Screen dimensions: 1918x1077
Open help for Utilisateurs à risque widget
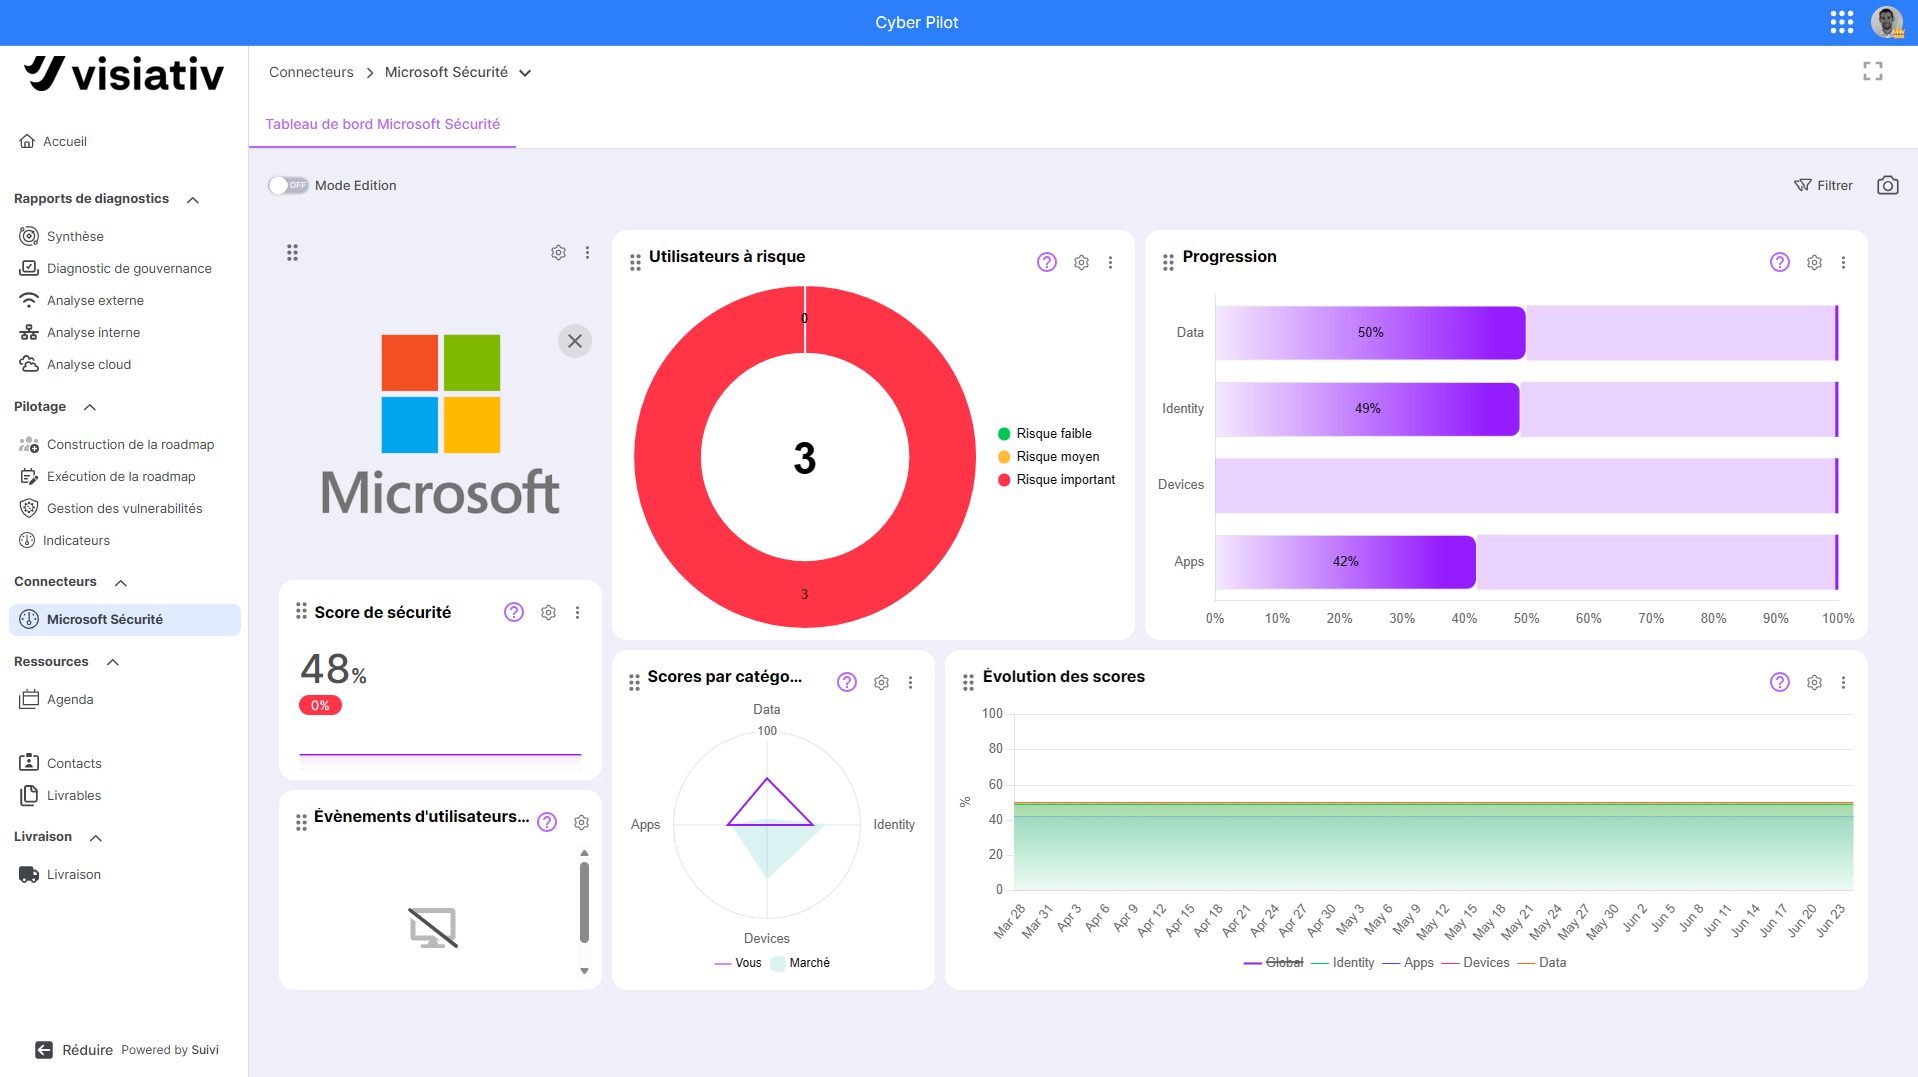pos(1046,262)
